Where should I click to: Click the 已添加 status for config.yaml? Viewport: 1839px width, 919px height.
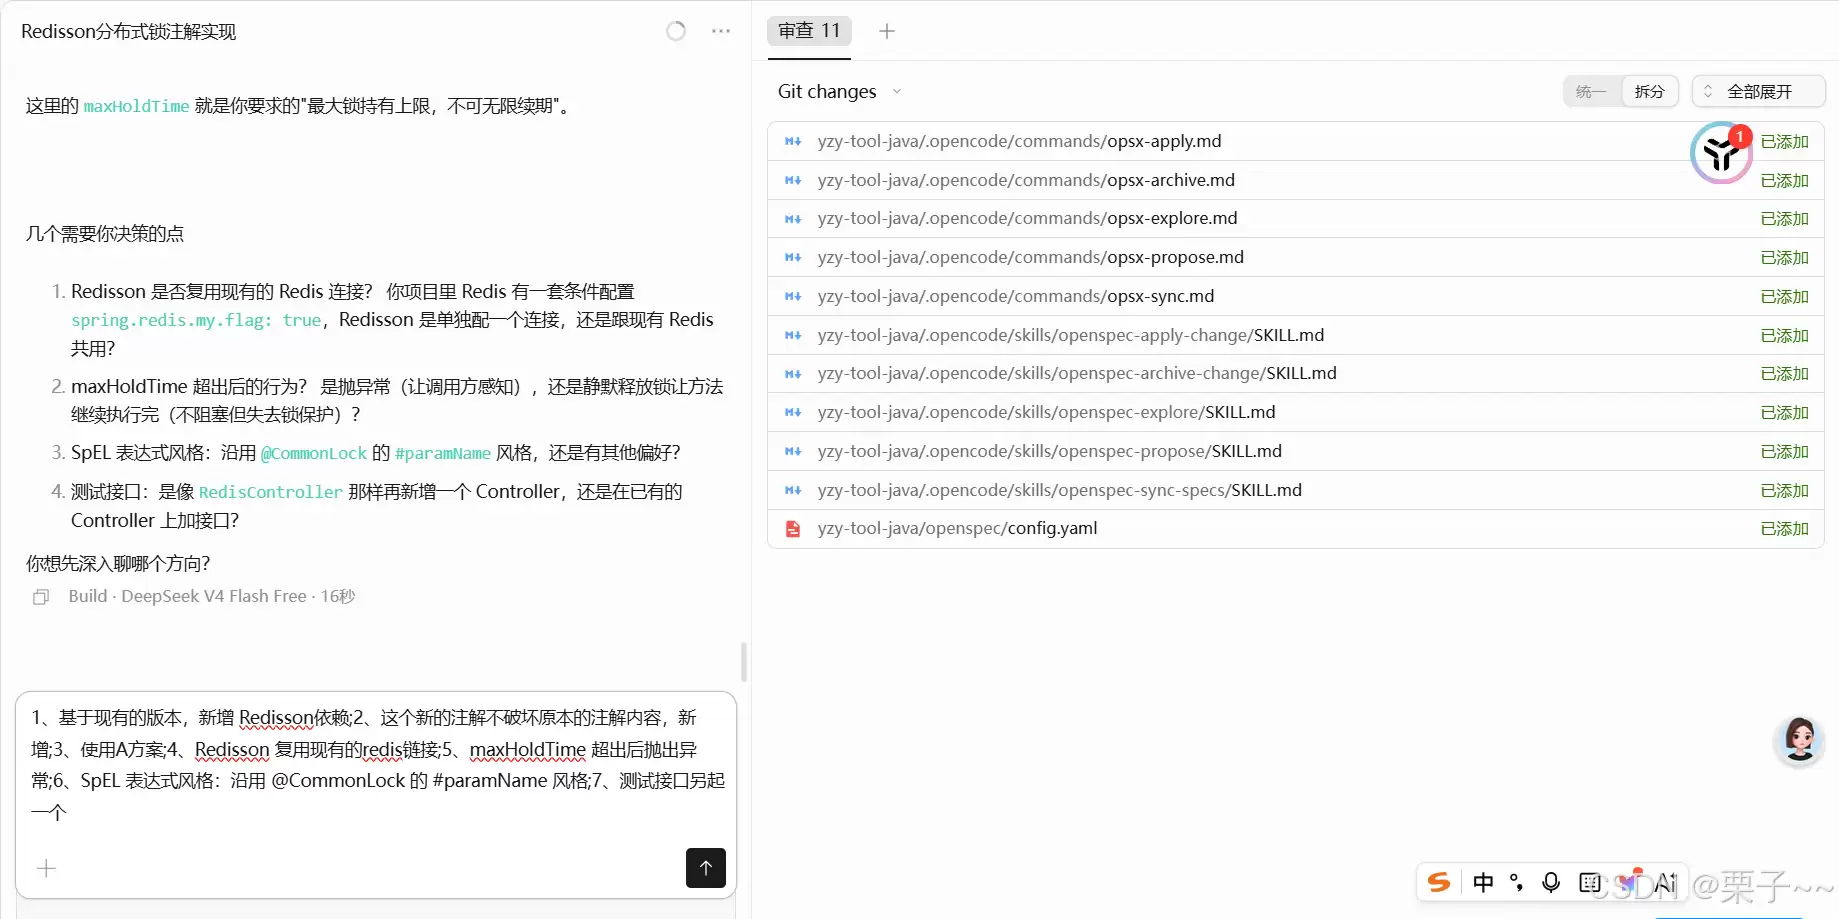pyautogui.click(x=1785, y=529)
